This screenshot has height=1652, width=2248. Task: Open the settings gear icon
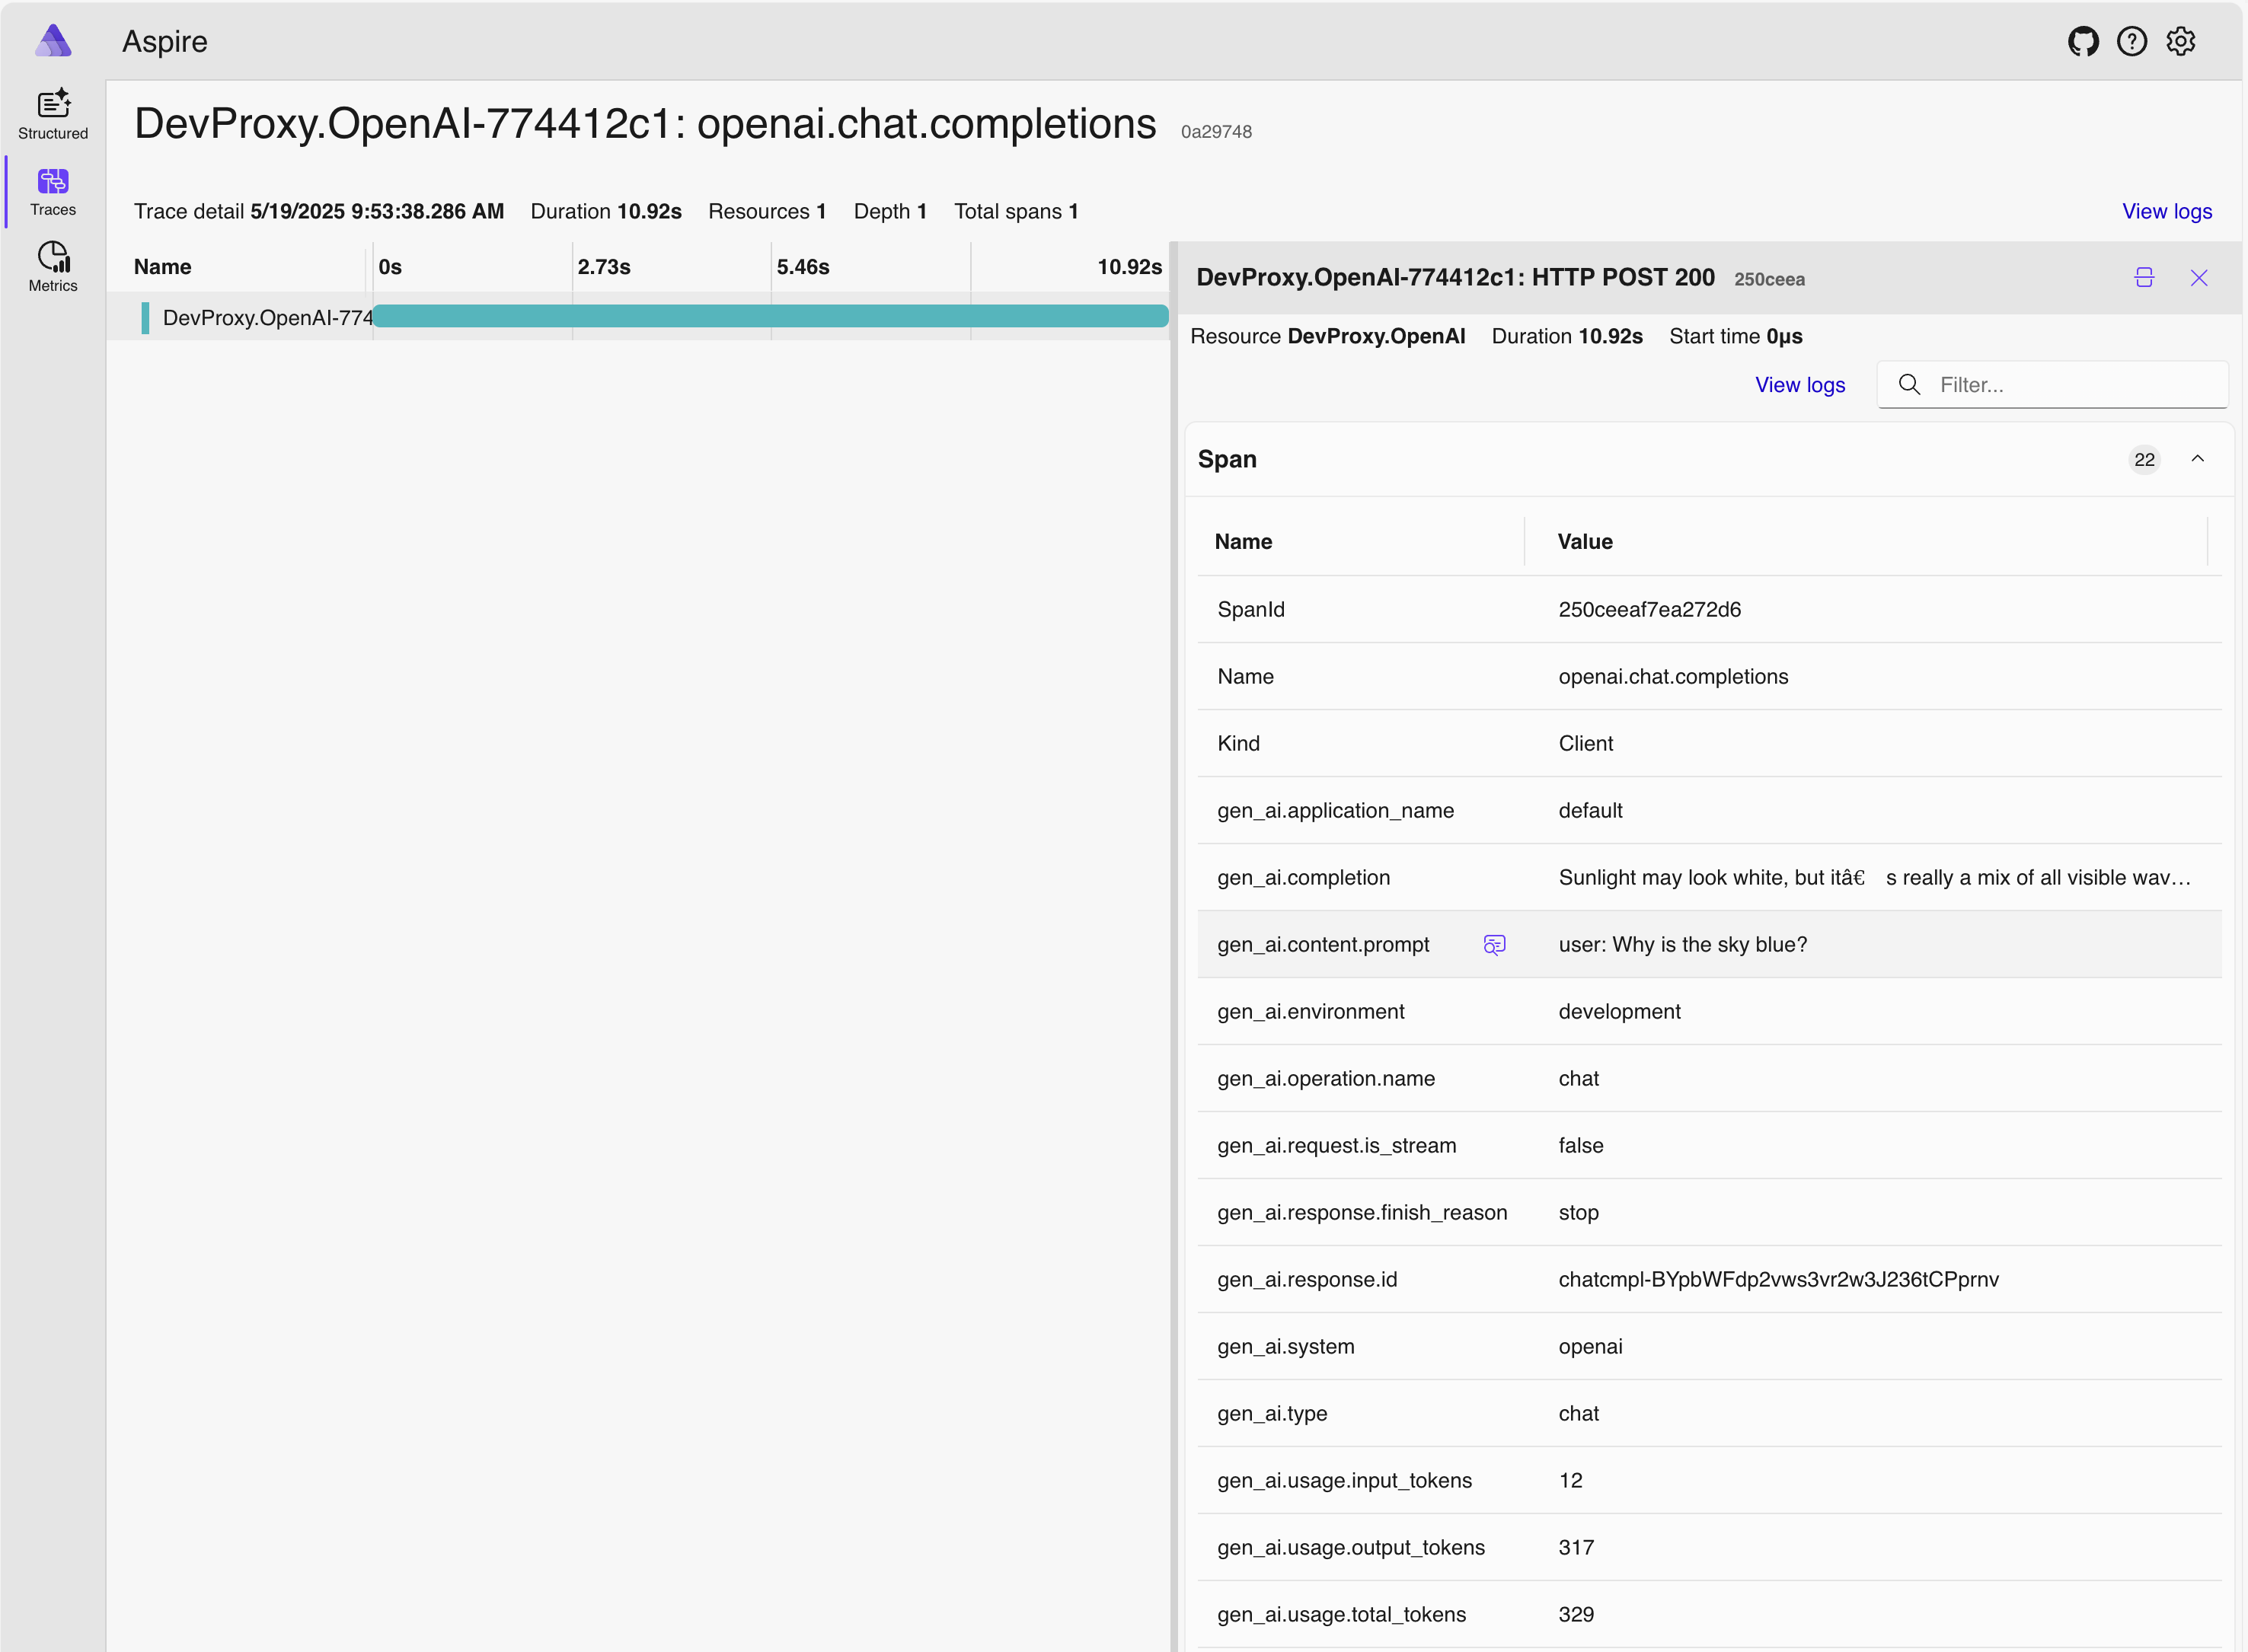(x=2180, y=42)
